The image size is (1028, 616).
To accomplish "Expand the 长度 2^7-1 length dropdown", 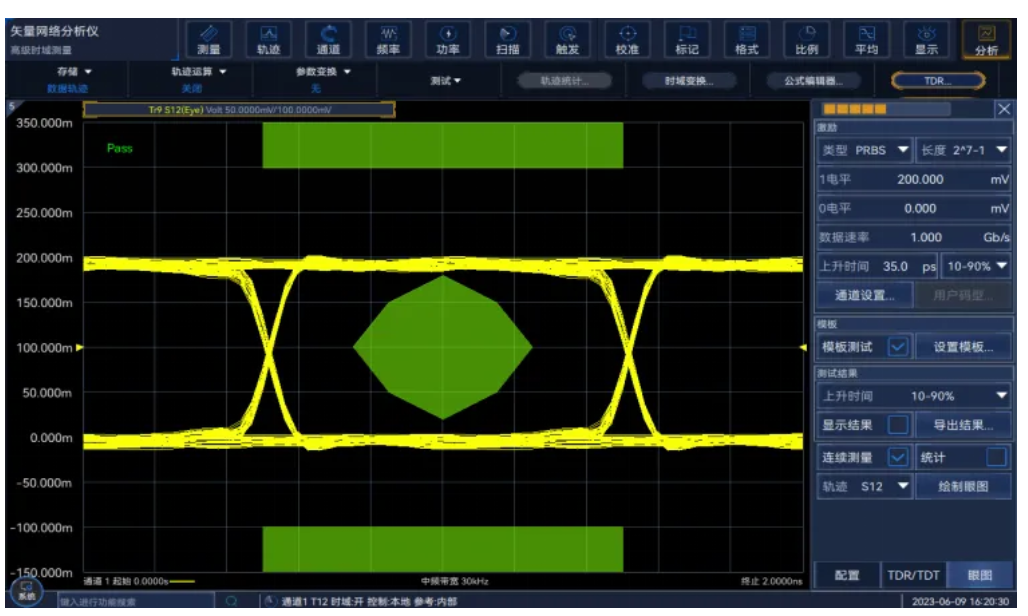I will pyautogui.click(x=963, y=150).
